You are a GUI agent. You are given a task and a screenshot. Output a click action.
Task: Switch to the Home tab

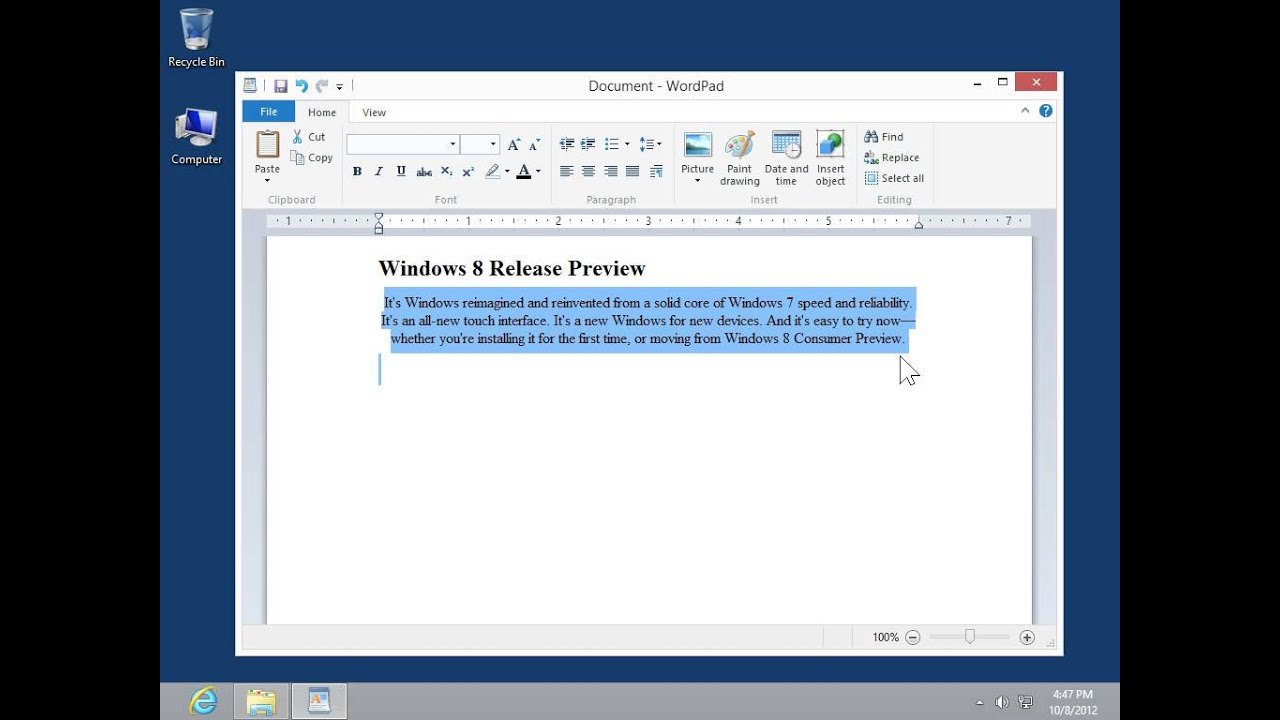point(322,112)
